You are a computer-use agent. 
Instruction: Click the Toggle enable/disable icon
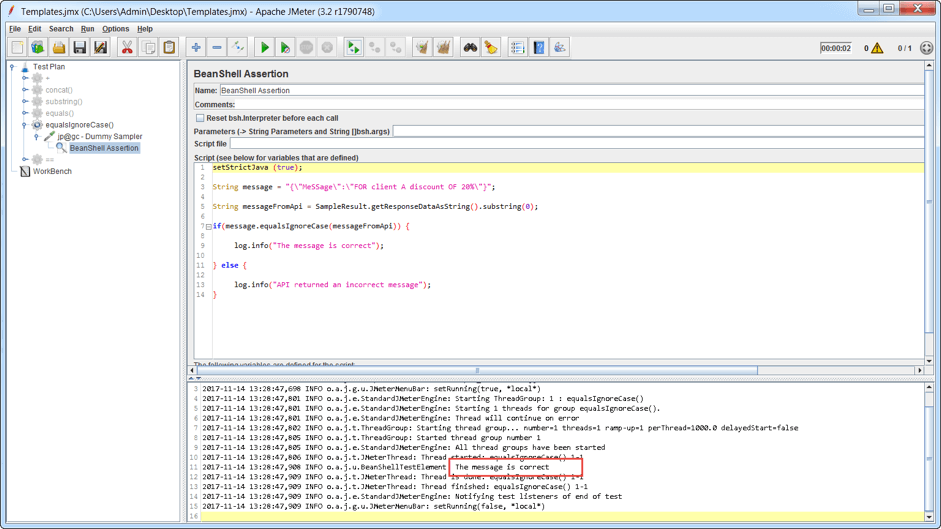(x=238, y=47)
